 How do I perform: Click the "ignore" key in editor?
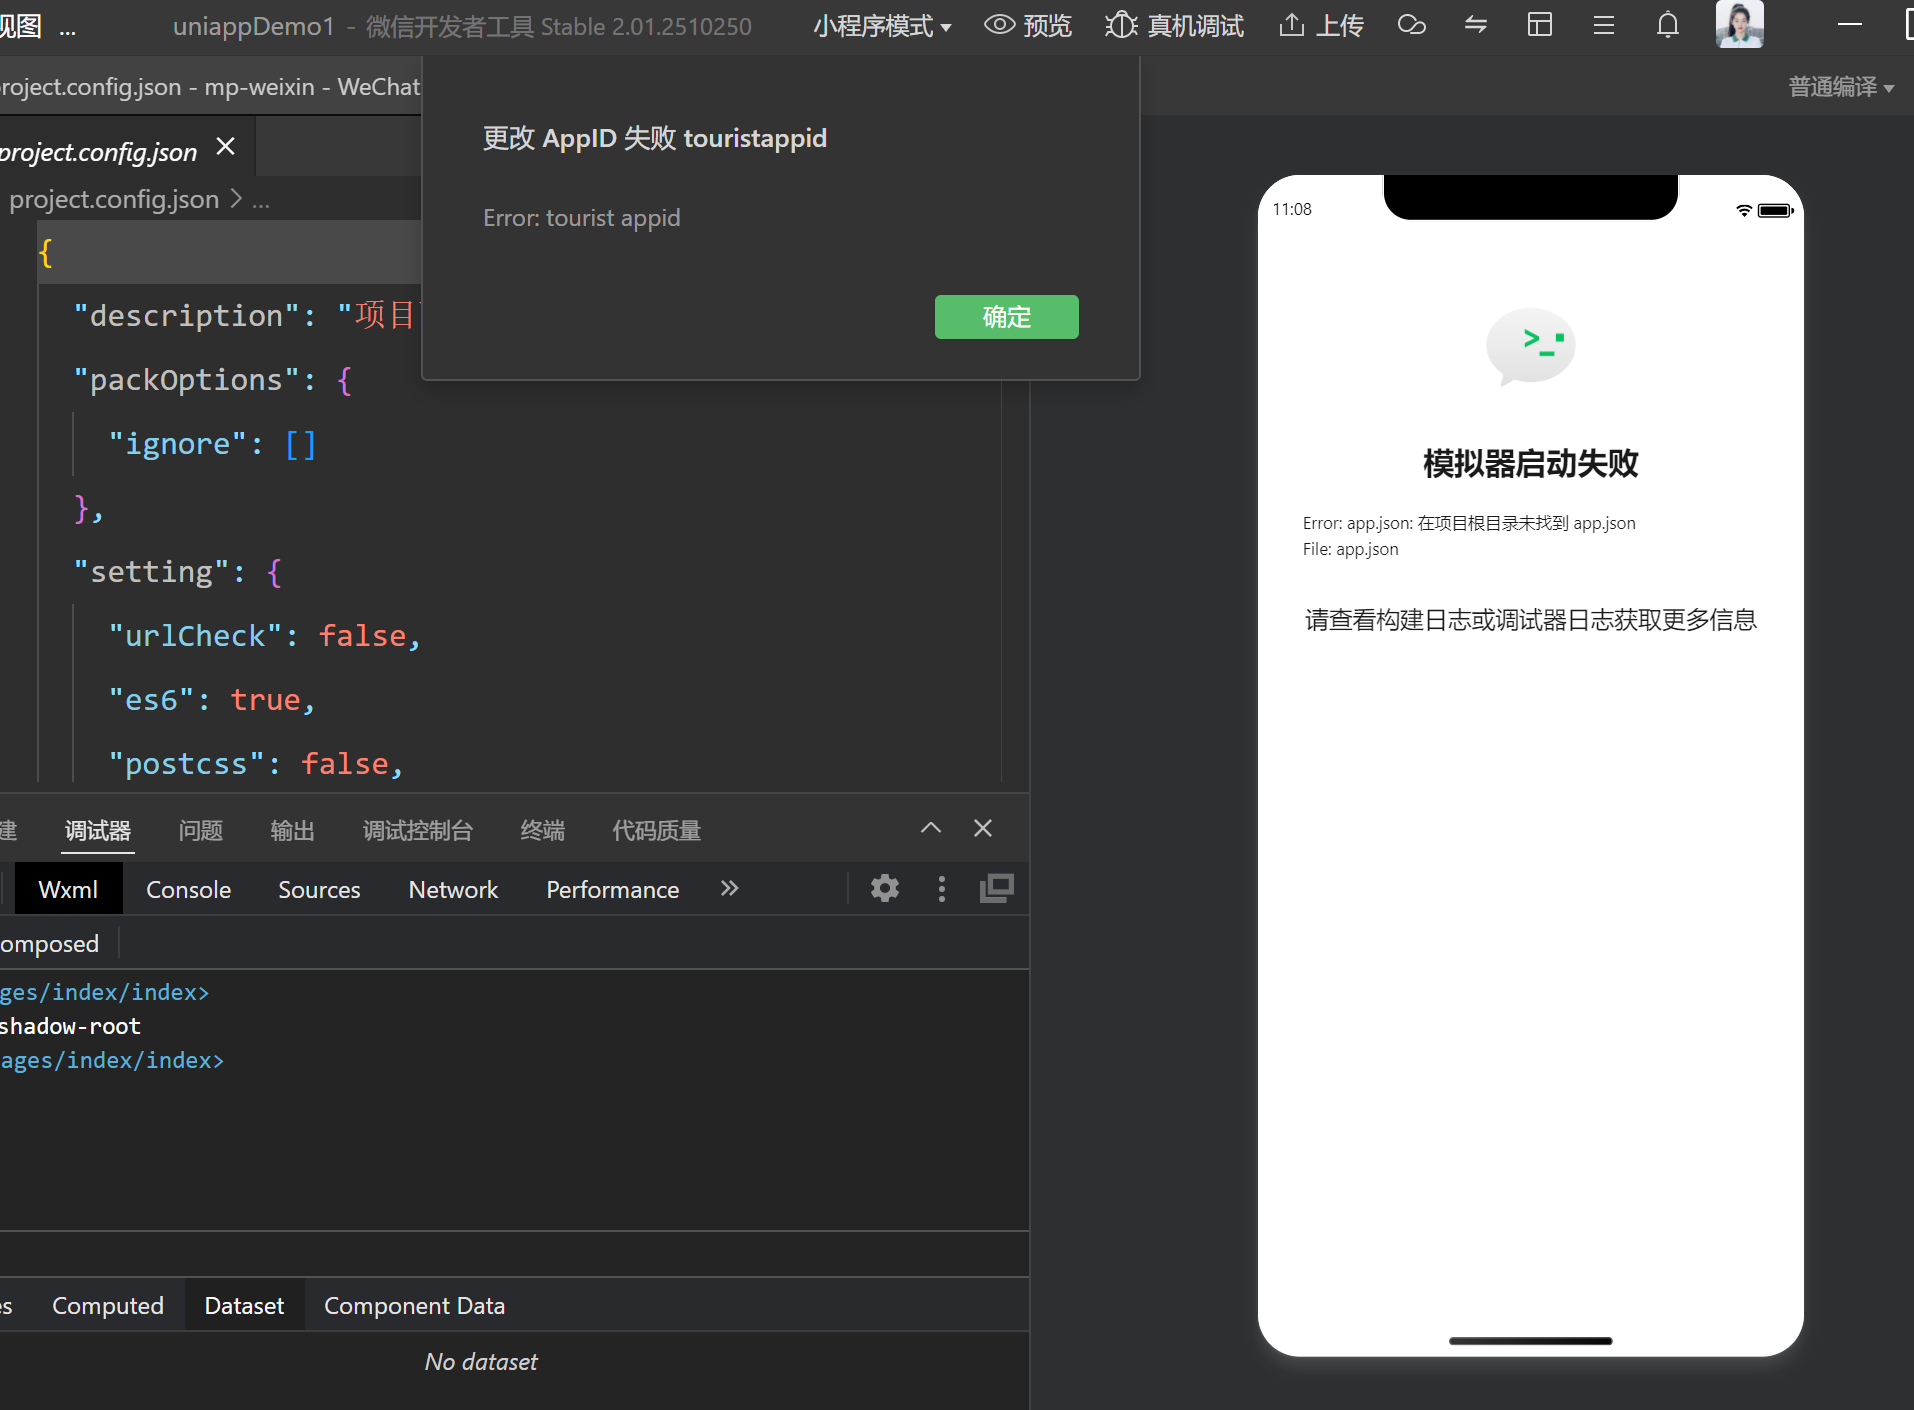pos(178,444)
